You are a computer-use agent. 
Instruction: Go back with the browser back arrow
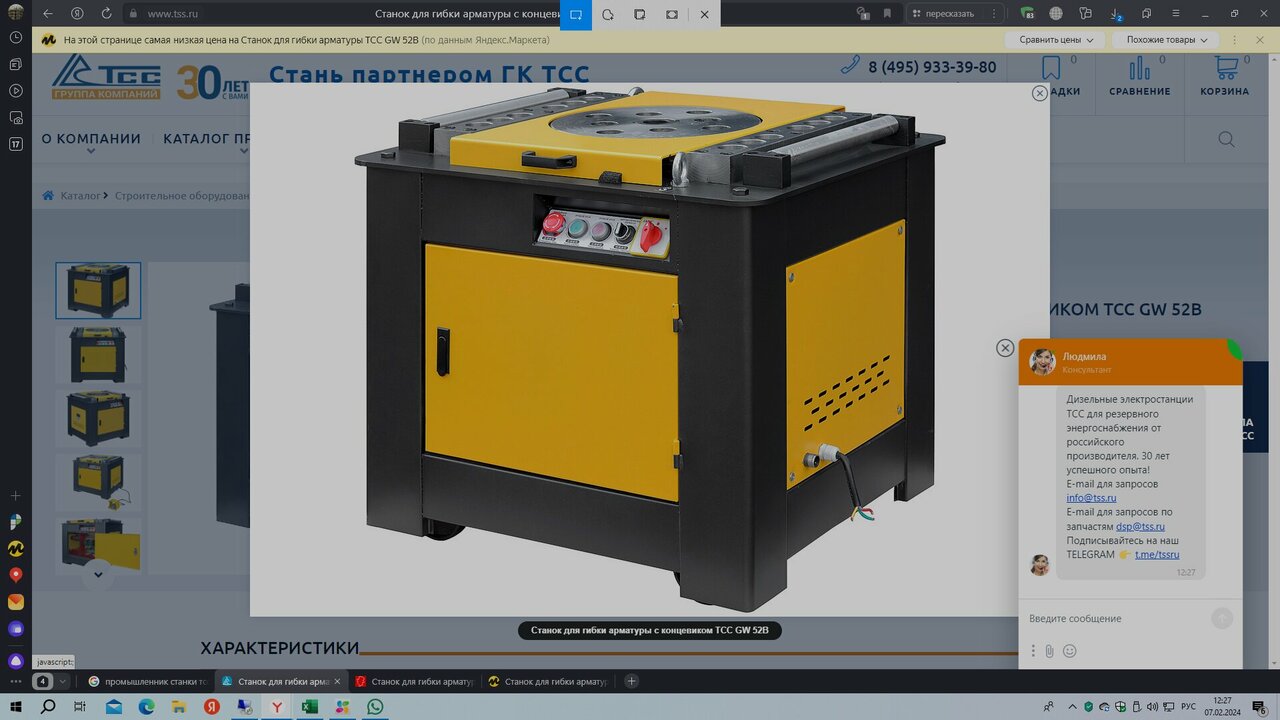coord(48,14)
